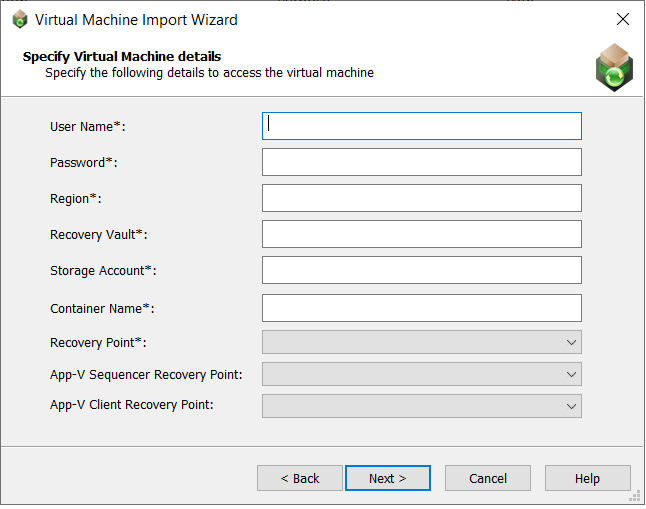Click the Virtual Machine Import Wizard title text
646x509 pixels.
pyautogui.click(x=136, y=19)
